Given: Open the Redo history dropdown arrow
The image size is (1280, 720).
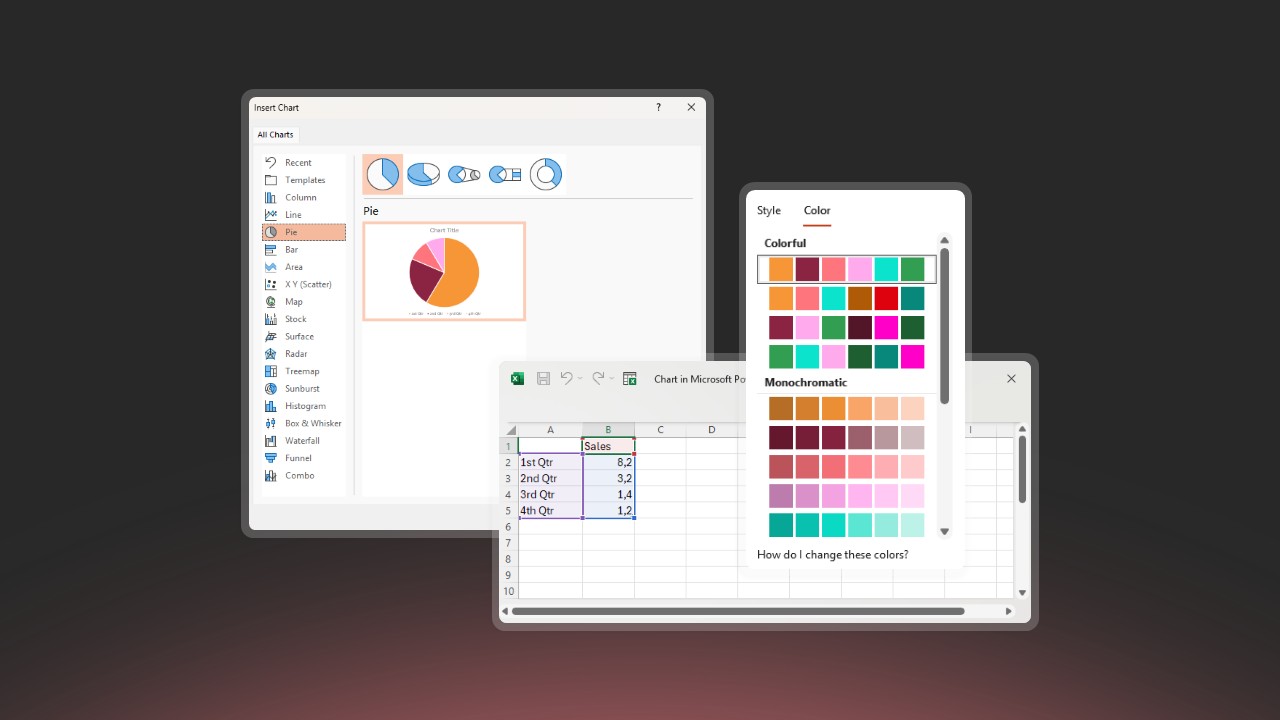Looking at the screenshot, I should [612, 379].
